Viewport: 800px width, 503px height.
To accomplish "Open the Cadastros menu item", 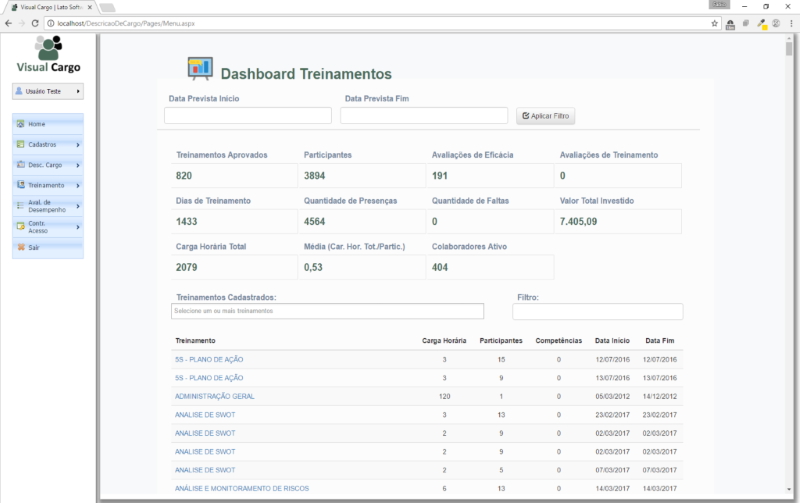I will (48, 144).
